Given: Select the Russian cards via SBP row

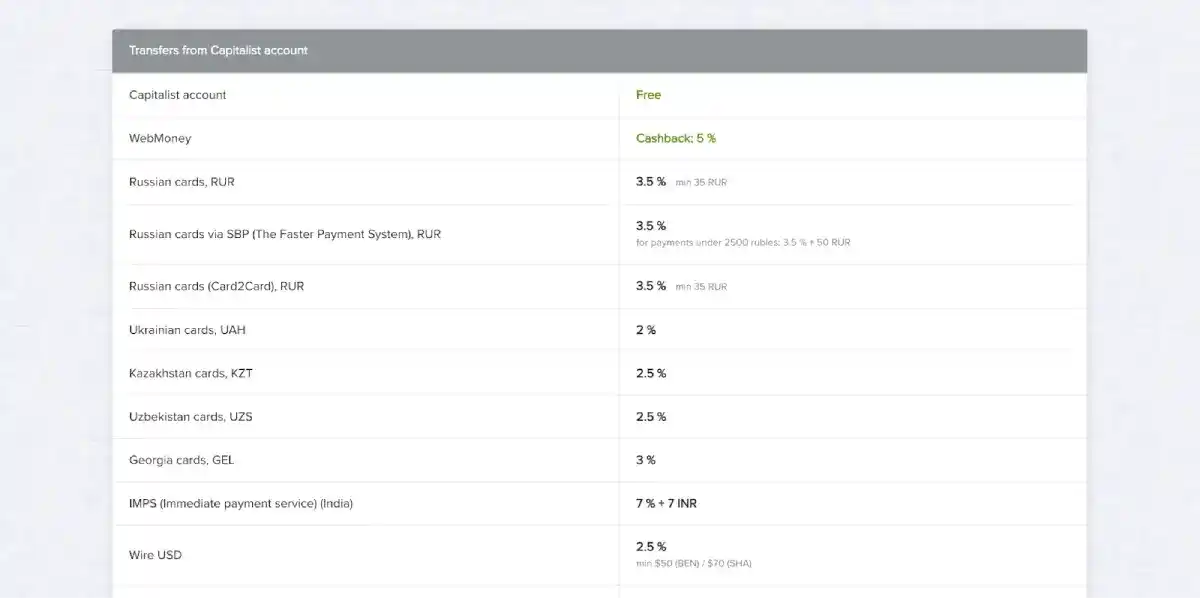Looking at the screenshot, I should tap(284, 234).
